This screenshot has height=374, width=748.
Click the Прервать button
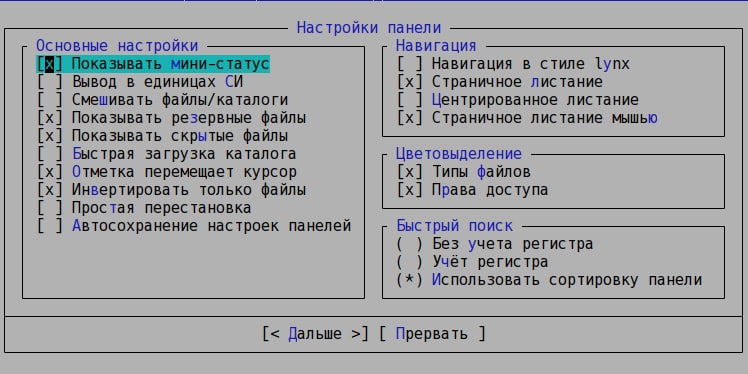click(x=432, y=334)
